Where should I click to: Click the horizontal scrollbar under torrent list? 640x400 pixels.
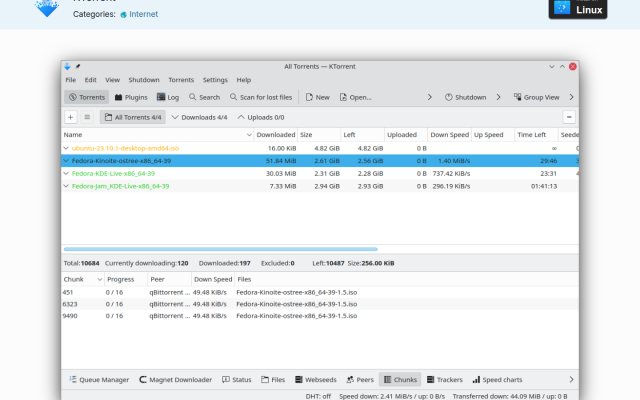(220, 249)
